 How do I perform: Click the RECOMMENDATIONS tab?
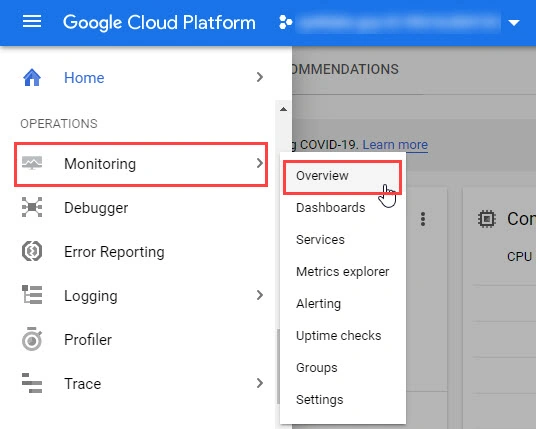[345, 69]
